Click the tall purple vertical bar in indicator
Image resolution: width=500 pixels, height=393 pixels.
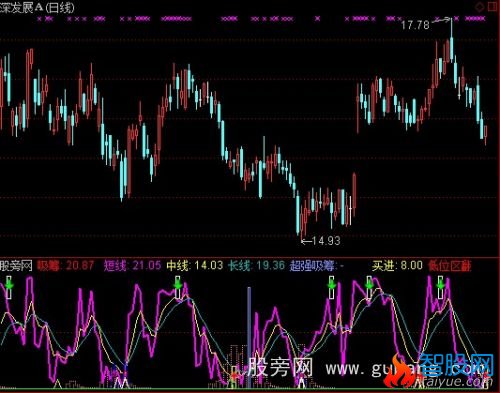[x=249, y=337]
